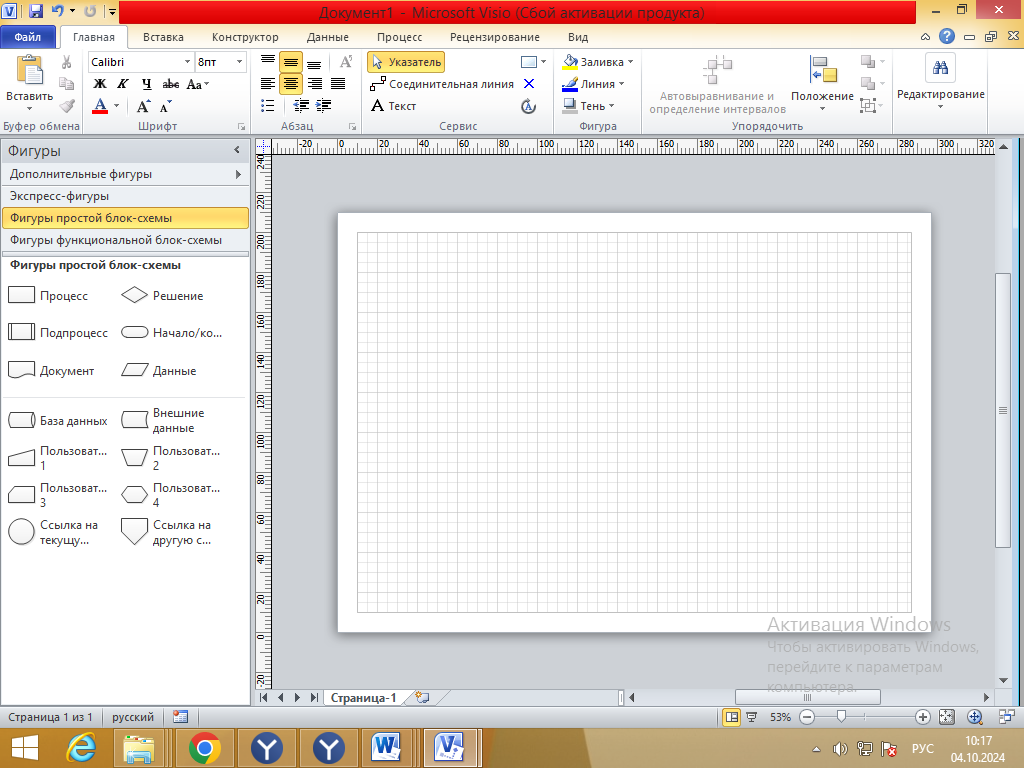Select the Страница-1 page tab
The height and width of the screenshot is (768, 1024).
(363, 697)
